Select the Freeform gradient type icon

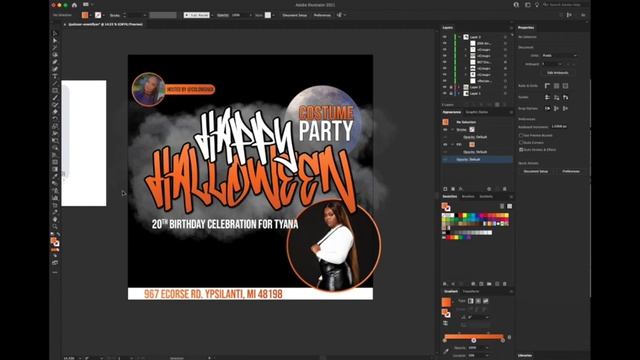[486, 301]
